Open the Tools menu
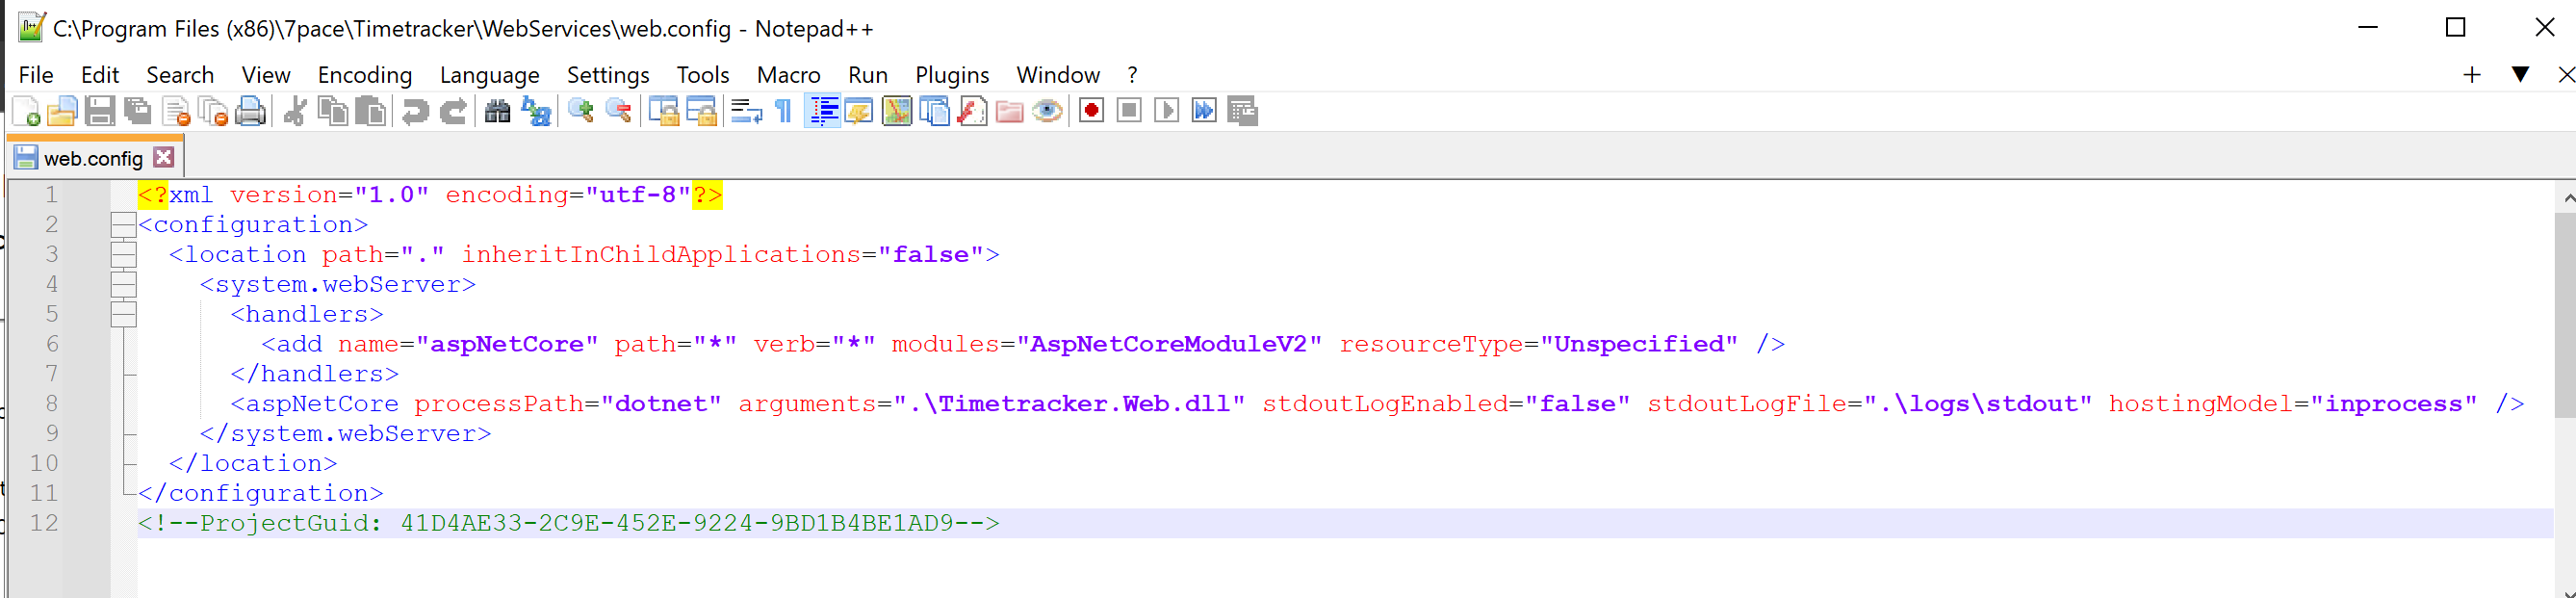This screenshot has height=598, width=2576. (703, 75)
